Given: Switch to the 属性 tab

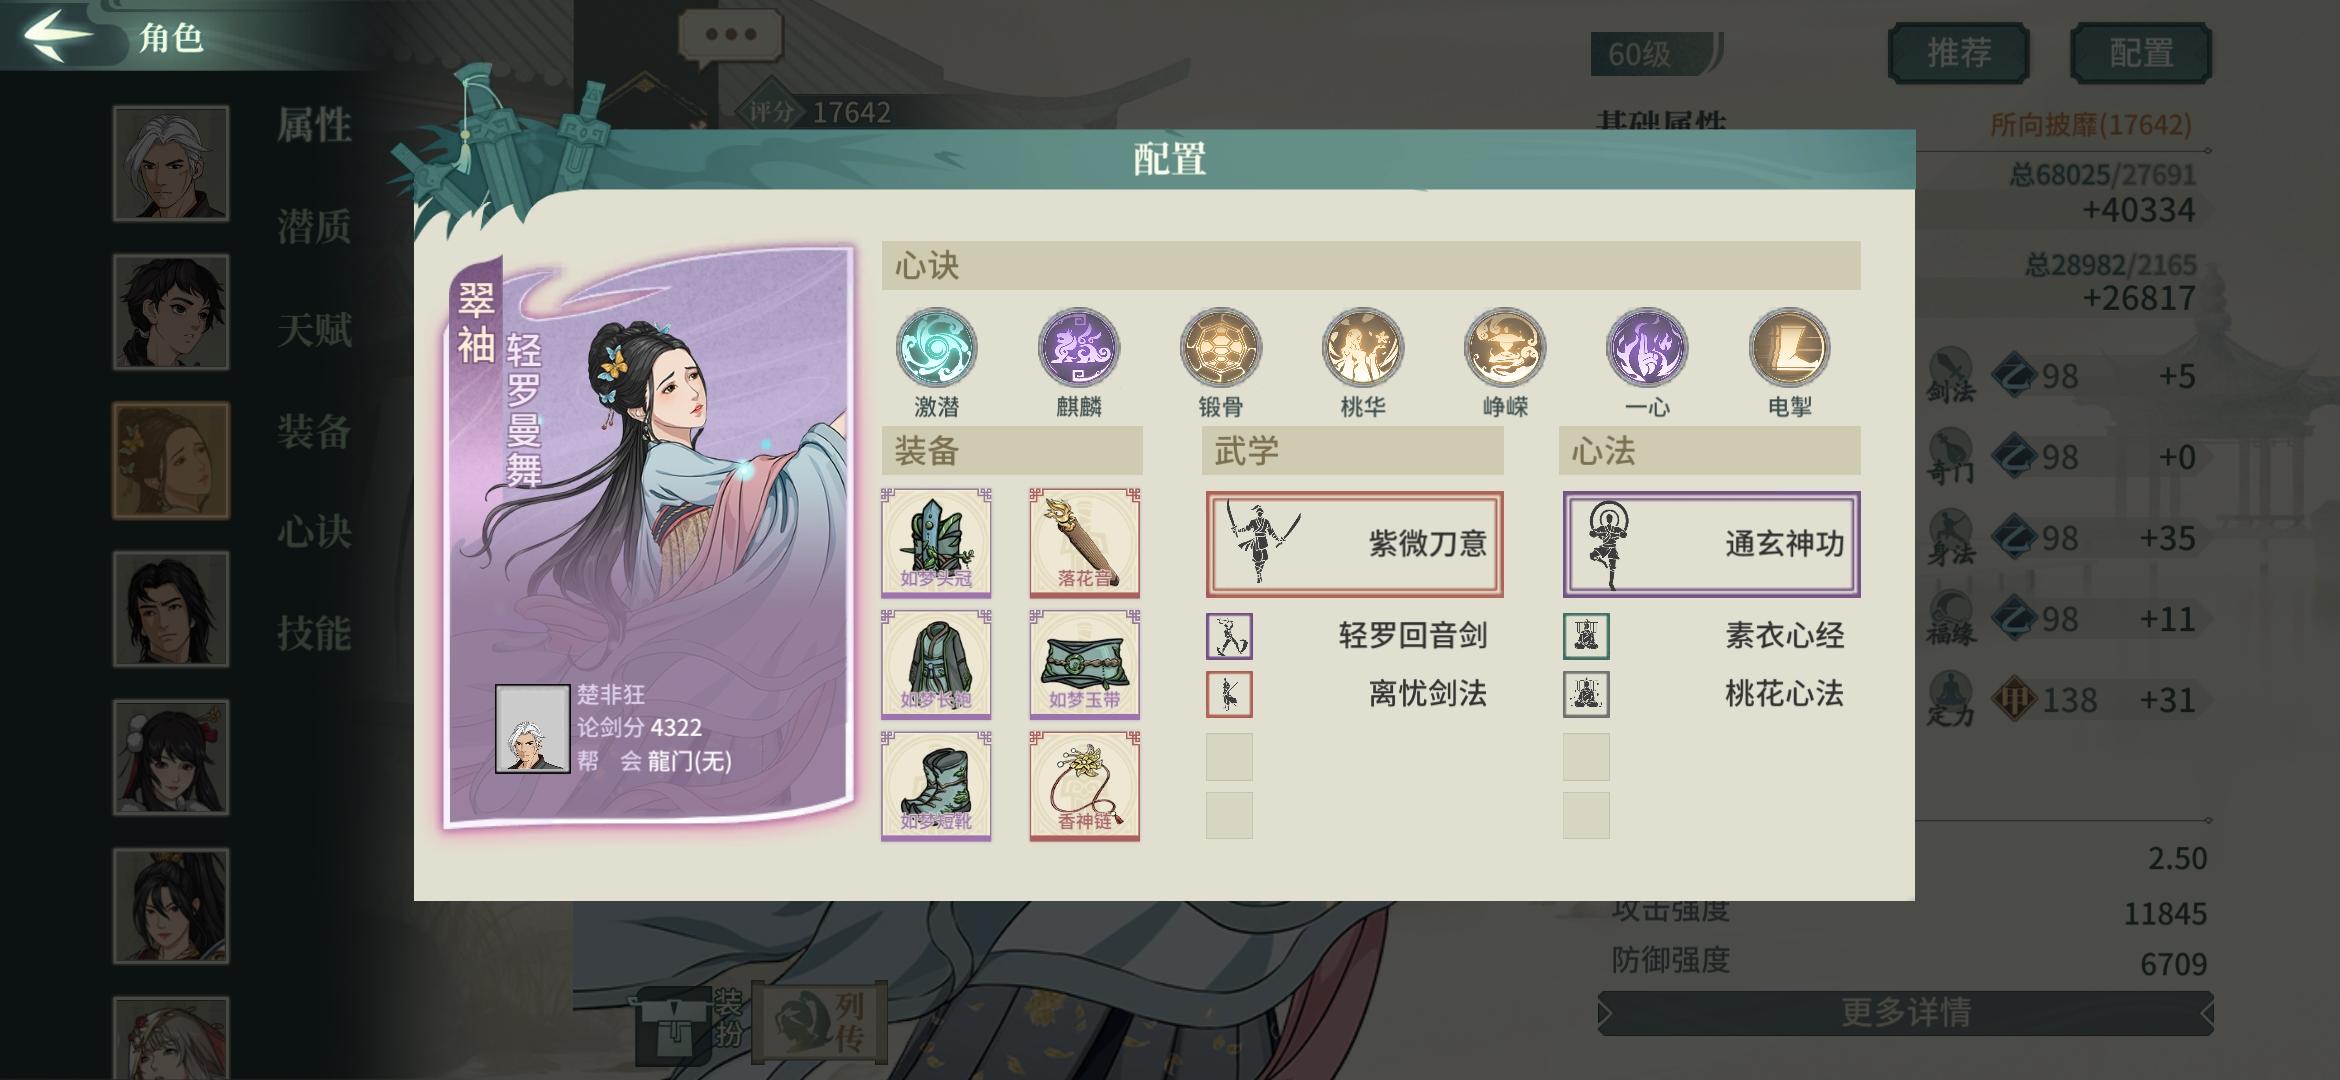Looking at the screenshot, I should [x=314, y=125].
